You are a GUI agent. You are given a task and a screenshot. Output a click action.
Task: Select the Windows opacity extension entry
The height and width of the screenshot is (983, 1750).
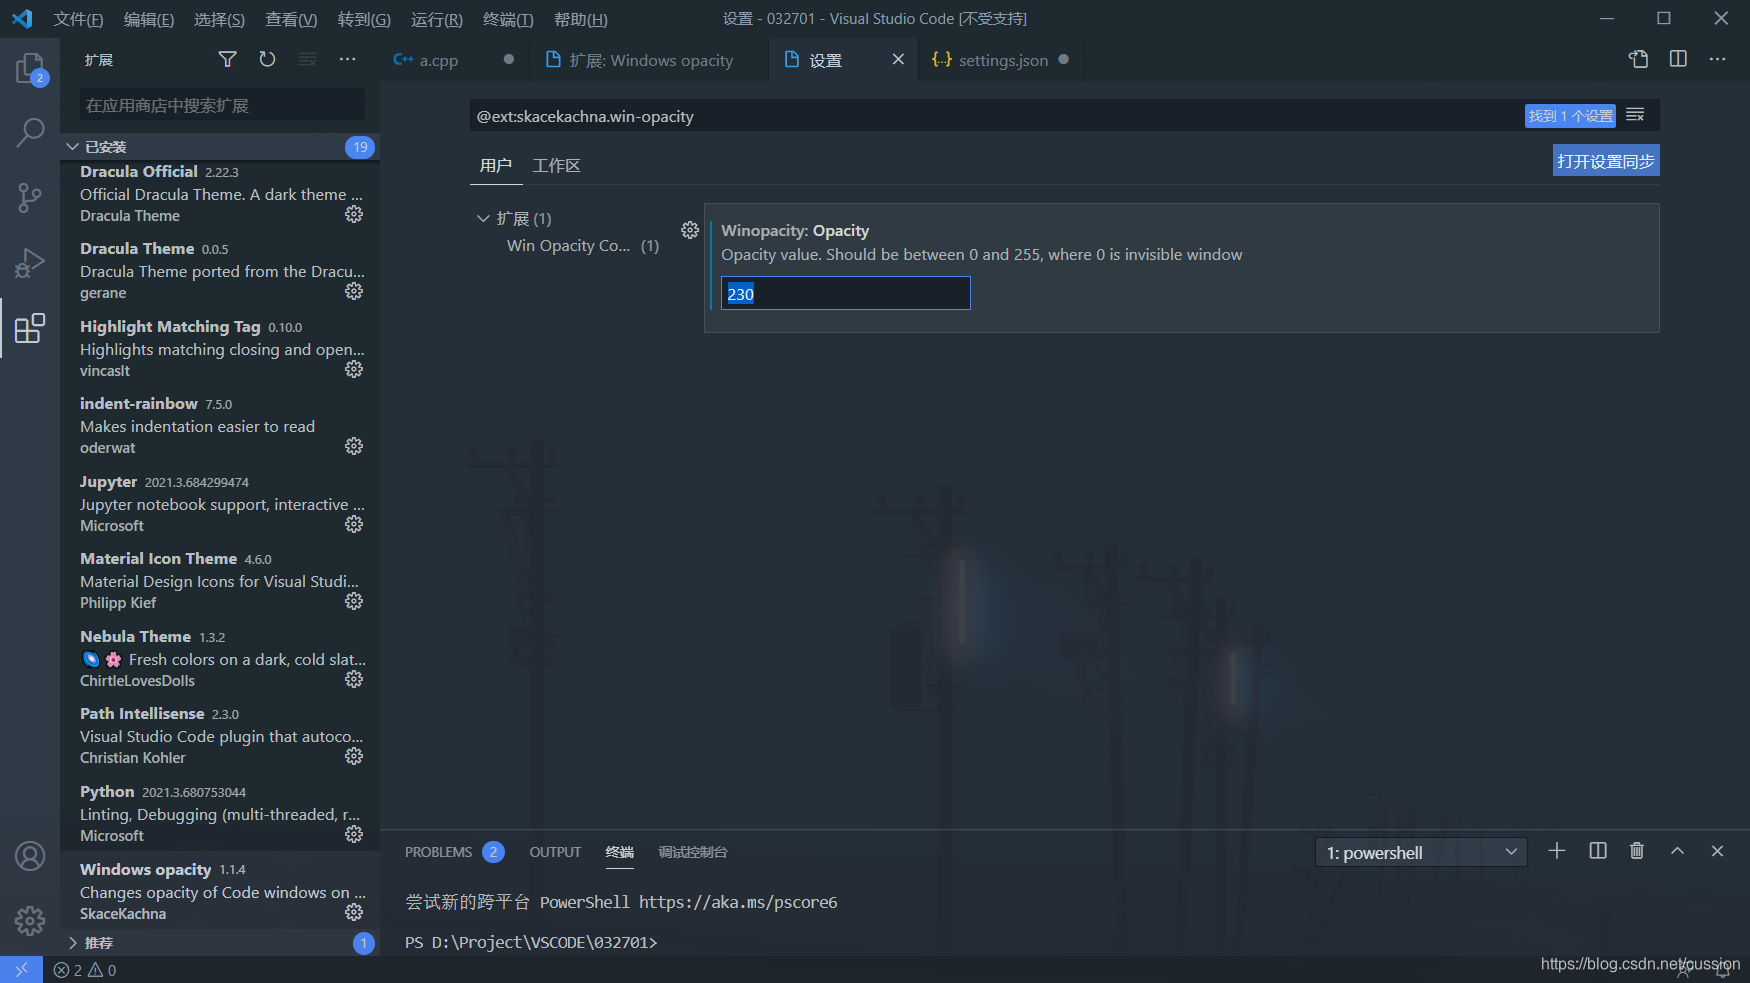(x=220, y=891)
